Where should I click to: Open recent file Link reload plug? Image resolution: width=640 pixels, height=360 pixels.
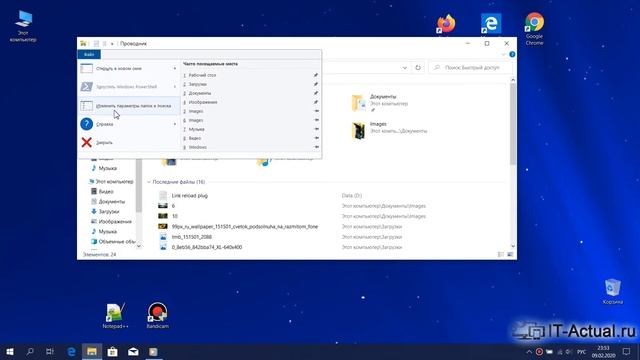click(x=190, y=196)
